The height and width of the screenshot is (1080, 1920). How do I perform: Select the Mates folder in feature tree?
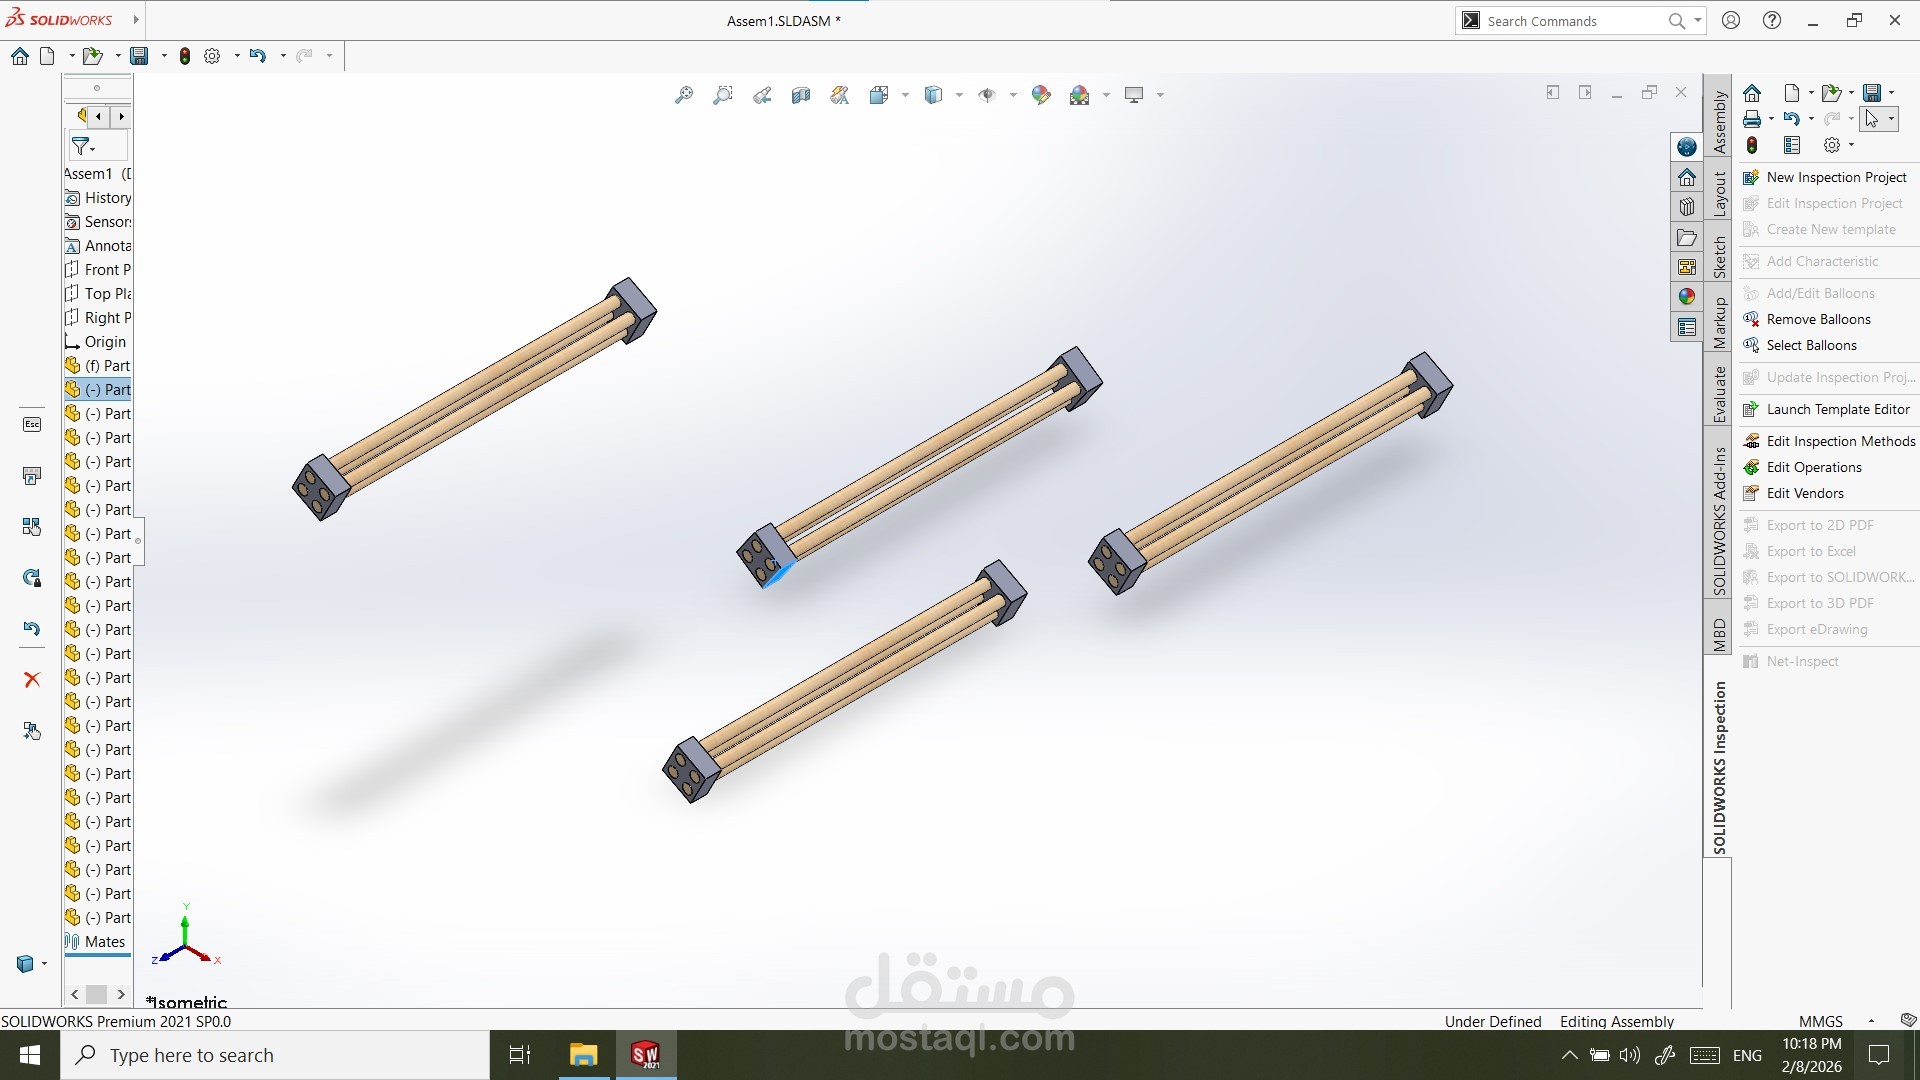coord(104,941)
